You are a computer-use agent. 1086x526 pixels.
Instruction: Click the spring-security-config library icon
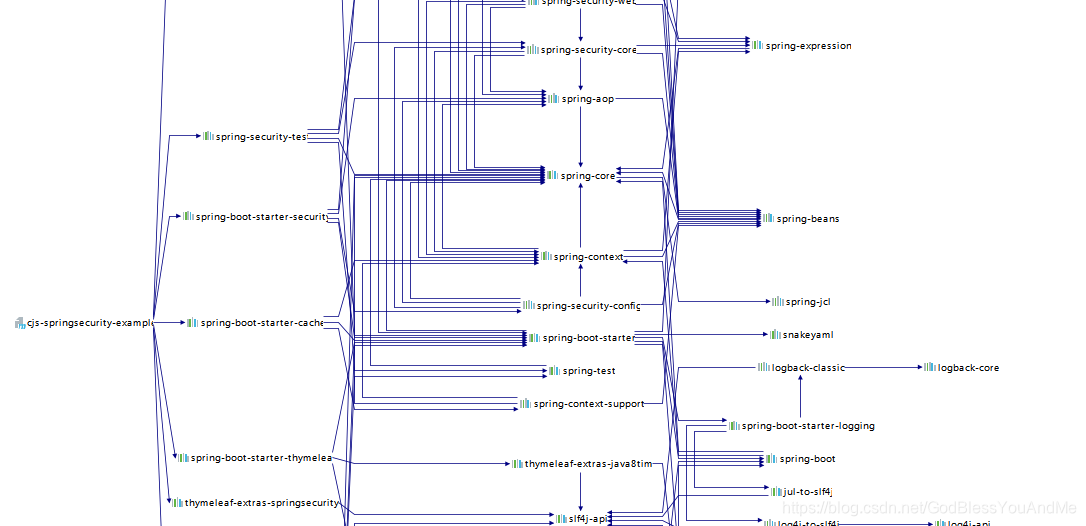[x=528, y=306]
